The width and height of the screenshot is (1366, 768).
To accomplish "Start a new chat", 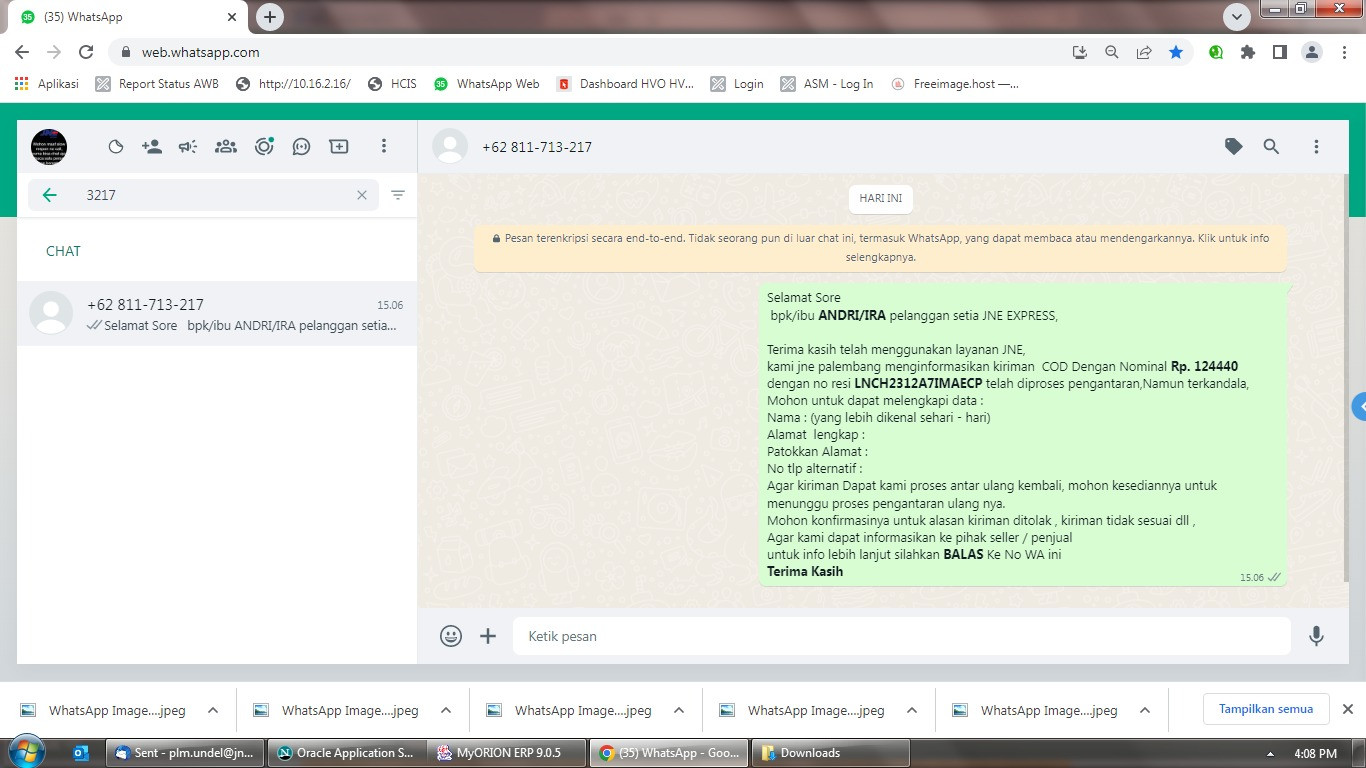I will click(x=339, y=147).
